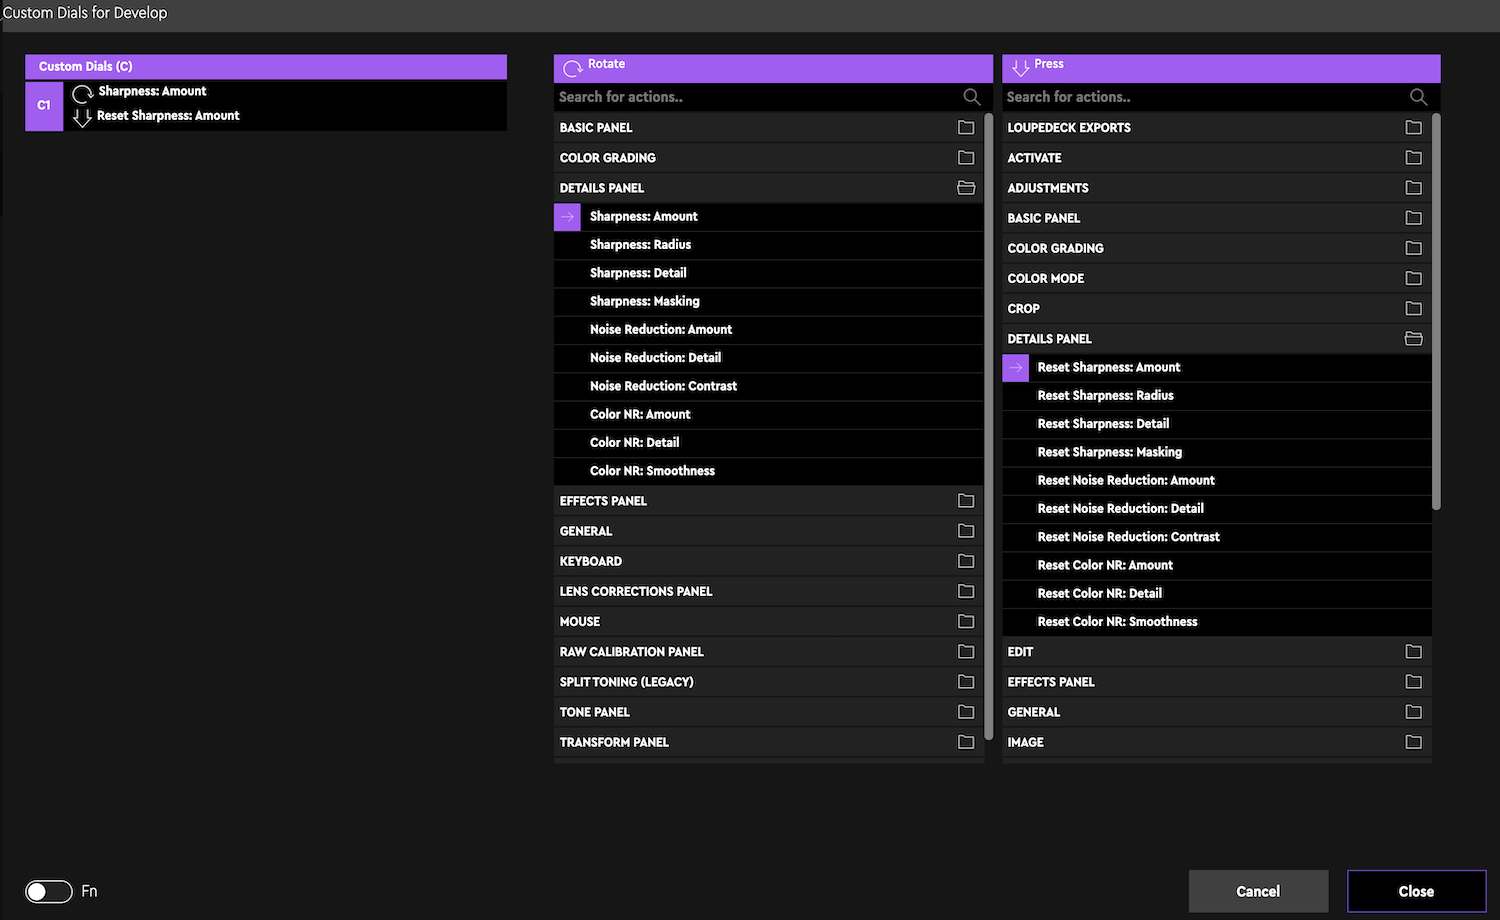Select Reset Sharpness: Radius press action

[1216, 396]
